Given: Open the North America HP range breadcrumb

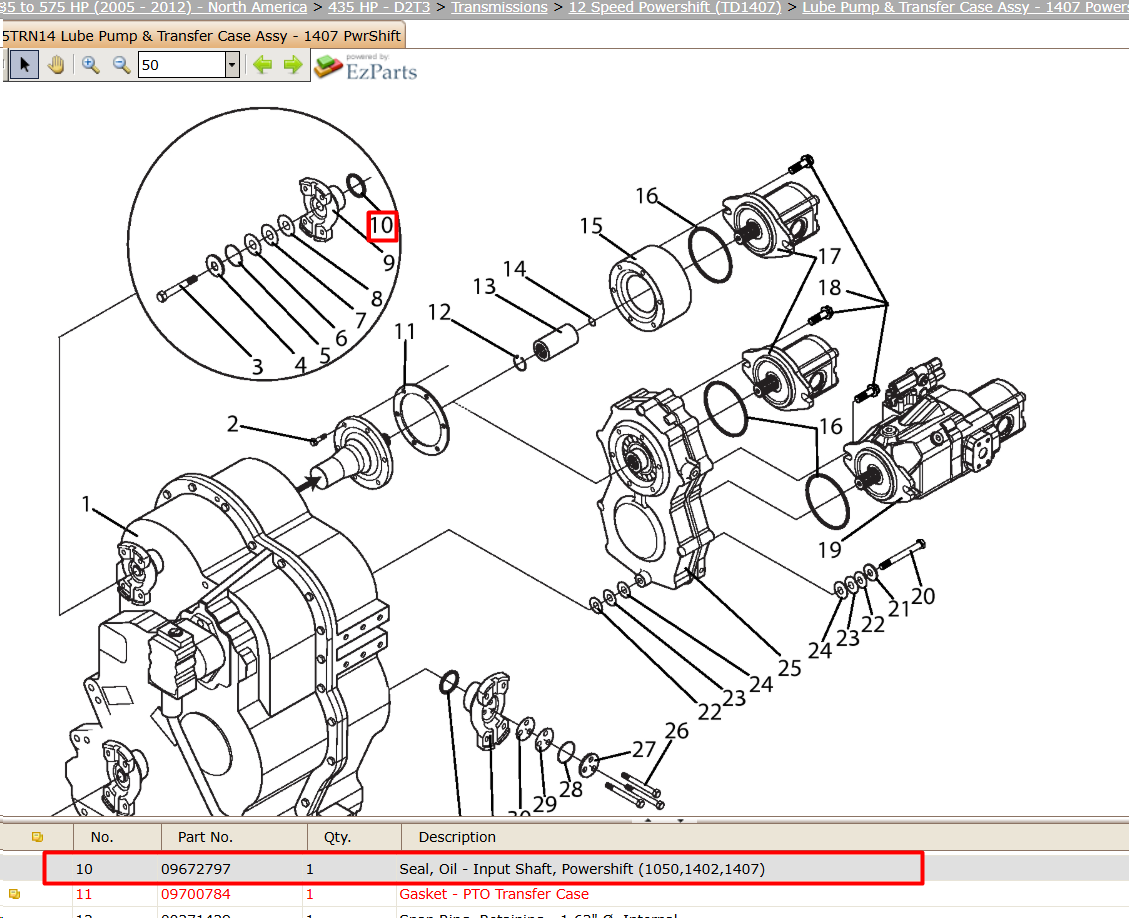Looking at the screenshot, I should [153, 7].
